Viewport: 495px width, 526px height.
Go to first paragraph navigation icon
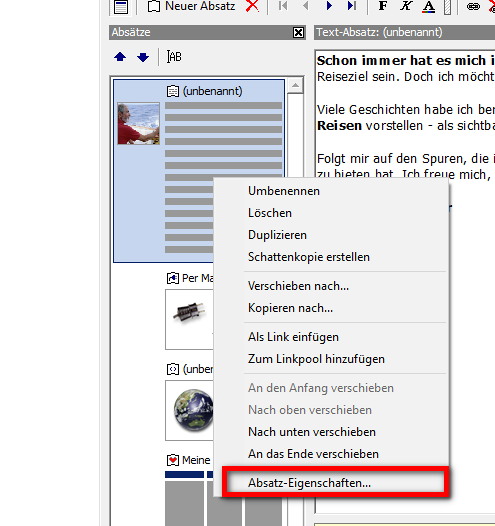(x=283, y=6)
